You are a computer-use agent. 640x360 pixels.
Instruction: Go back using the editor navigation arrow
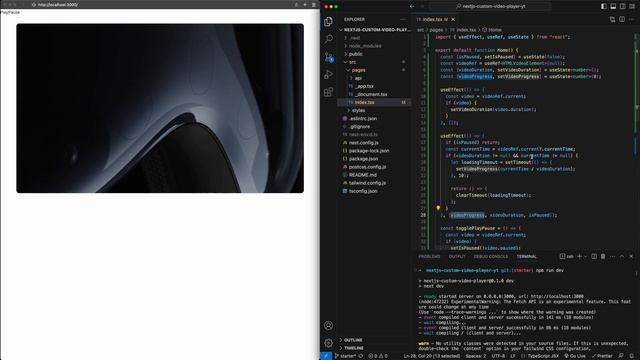(412, 6)
